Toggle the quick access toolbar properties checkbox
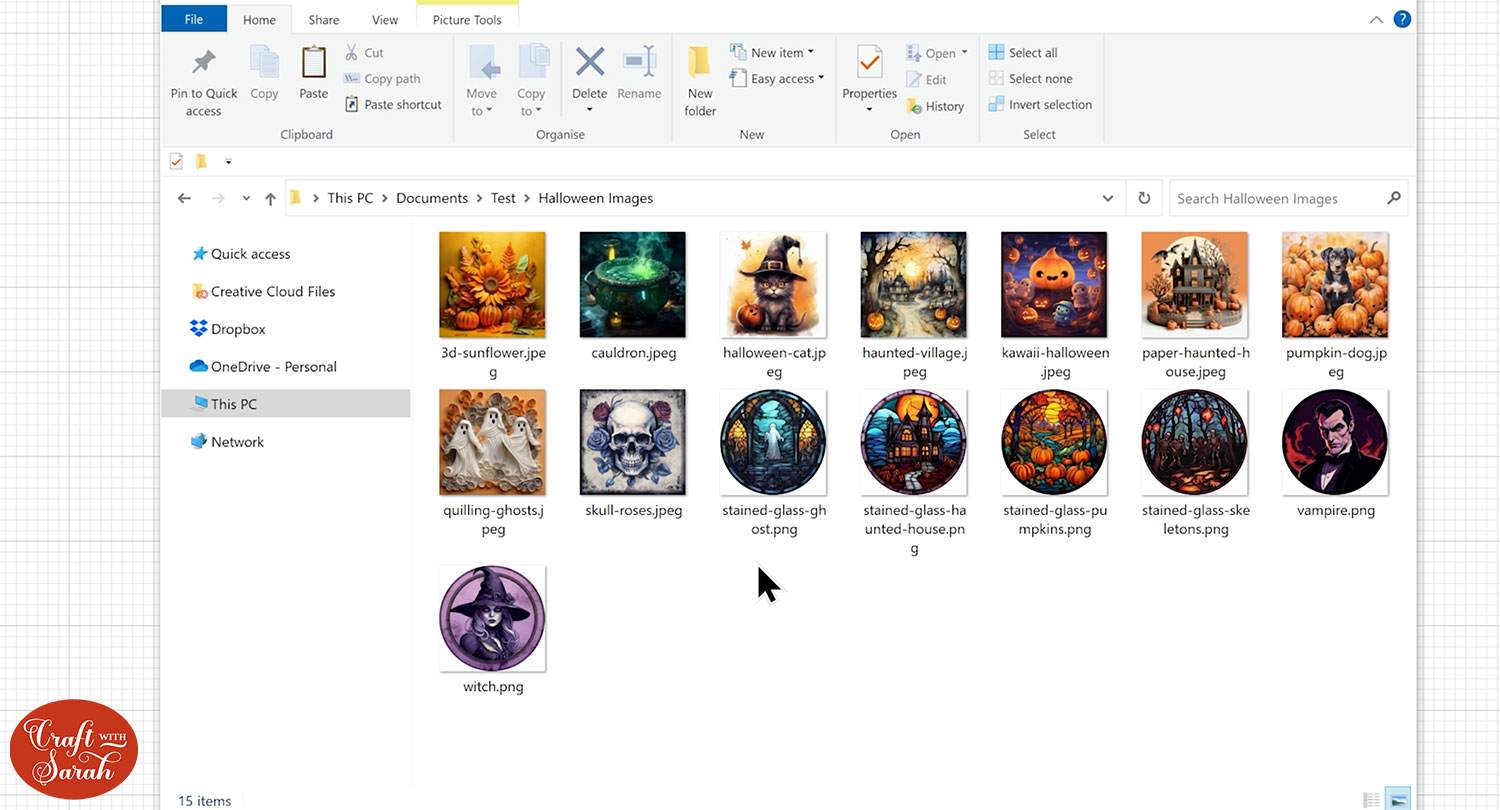This screenshot has height=810, width=1500. pyautogui.click(x=177, y=161)
